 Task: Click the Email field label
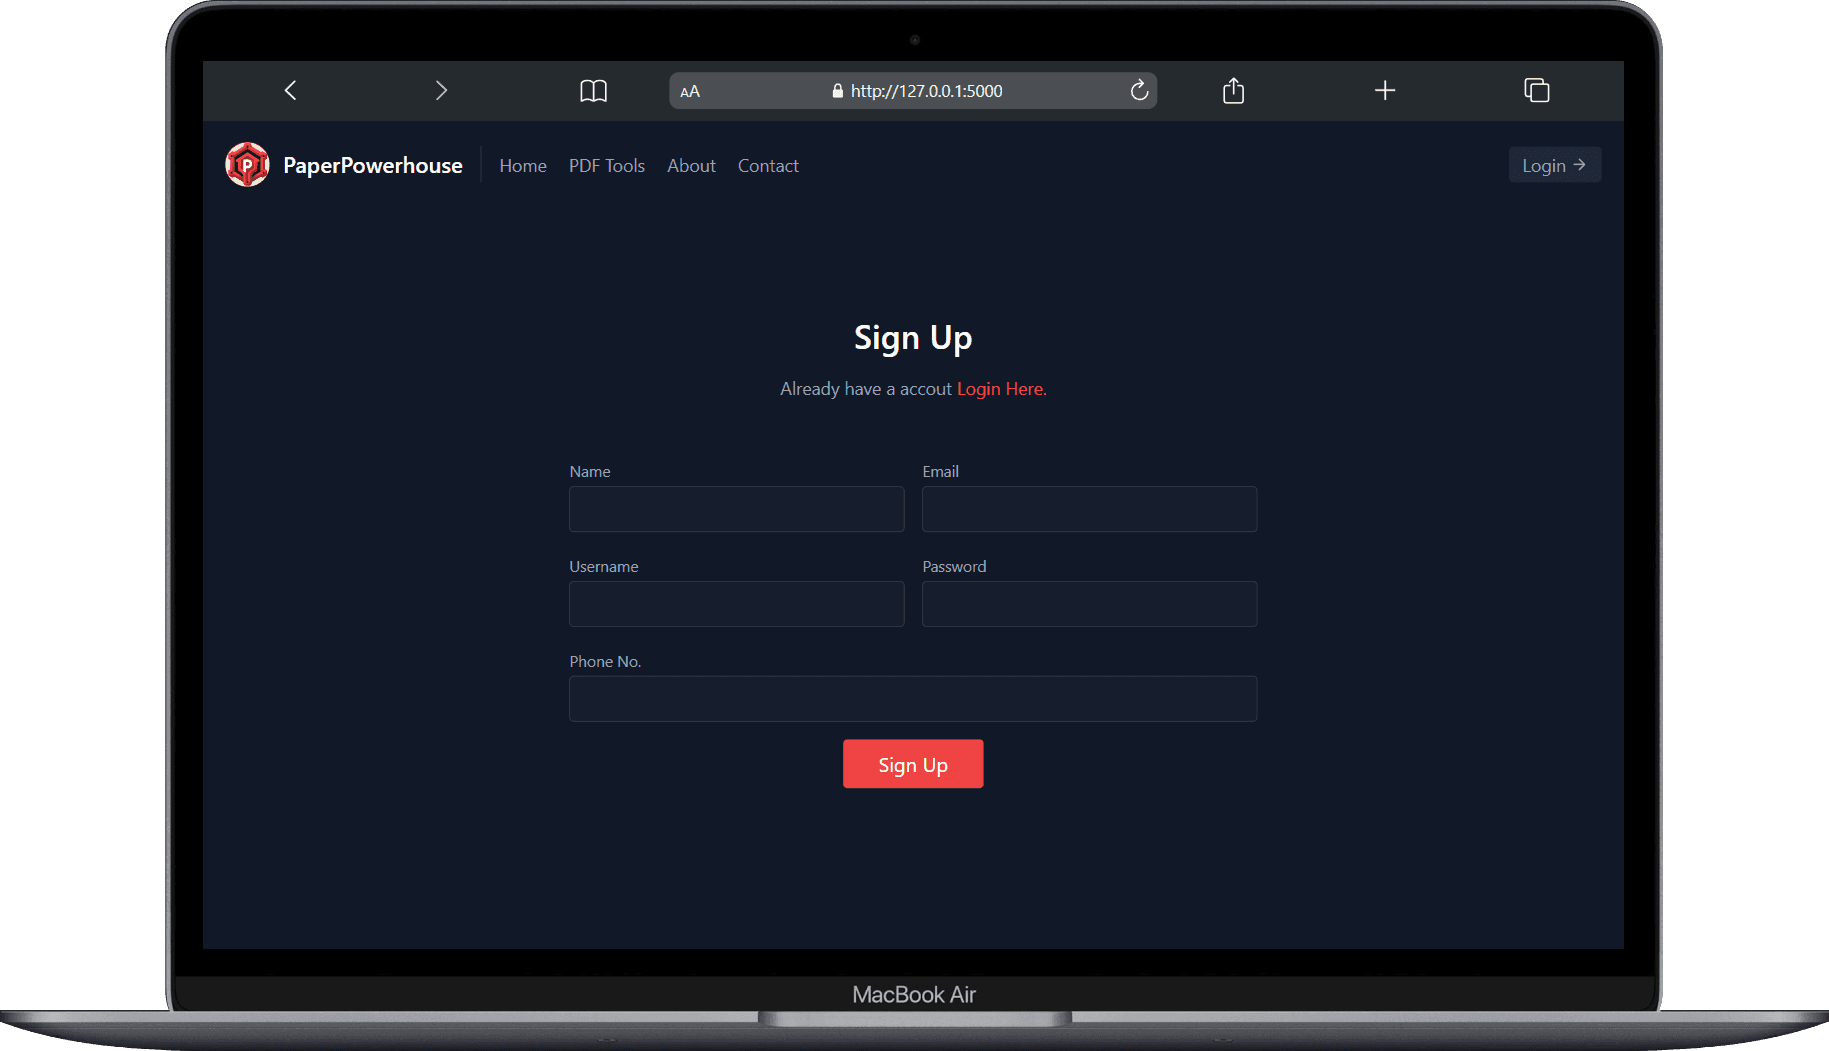[940, 471]
